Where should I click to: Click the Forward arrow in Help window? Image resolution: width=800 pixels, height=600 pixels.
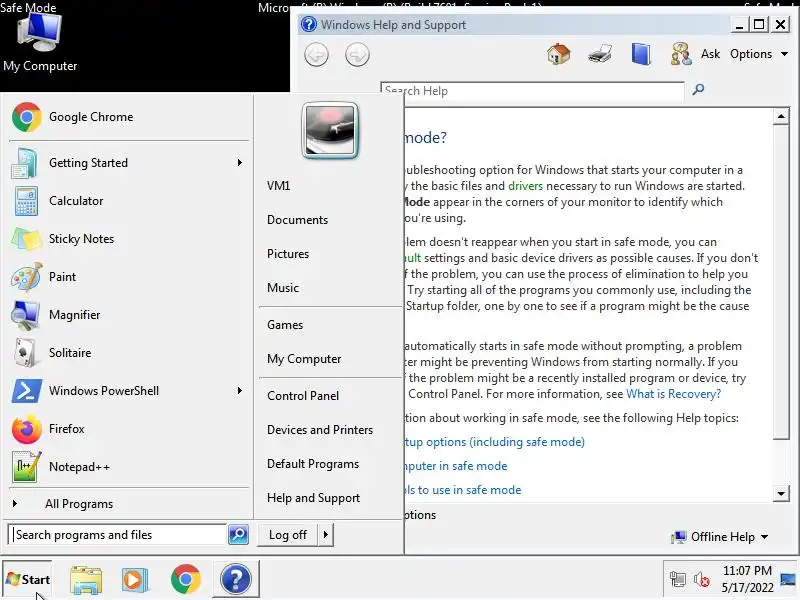tap(357, 55)
